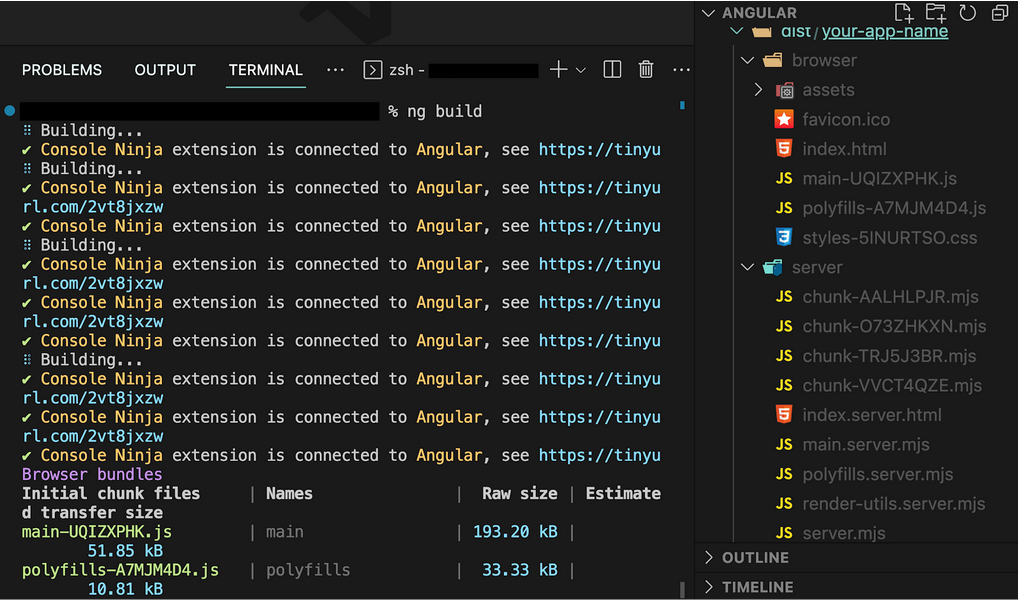Open more terminal actions ellipsis menu

681,69
